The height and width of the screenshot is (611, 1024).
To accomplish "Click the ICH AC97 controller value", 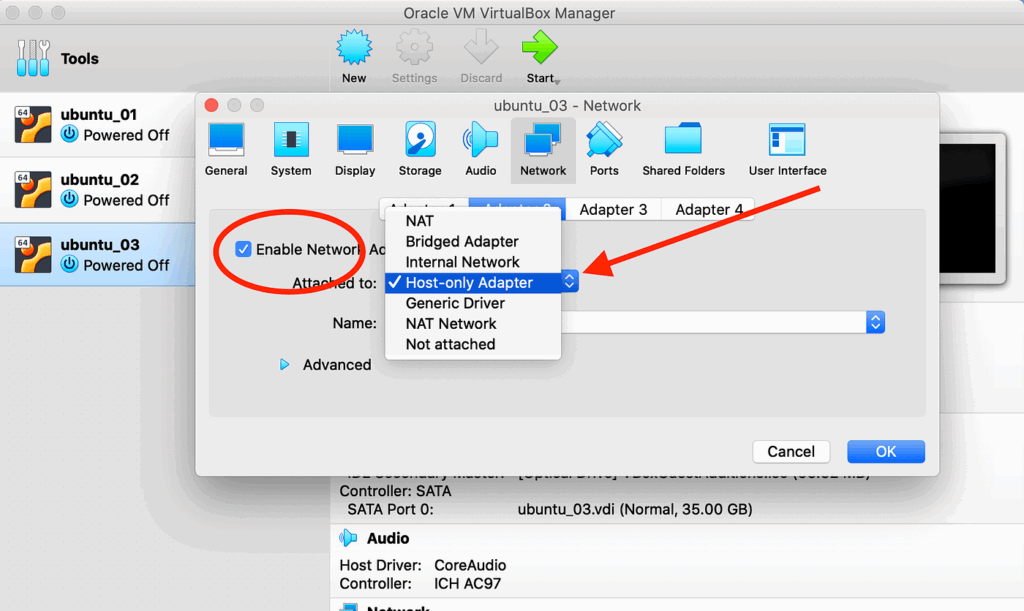I will [468, 584].
